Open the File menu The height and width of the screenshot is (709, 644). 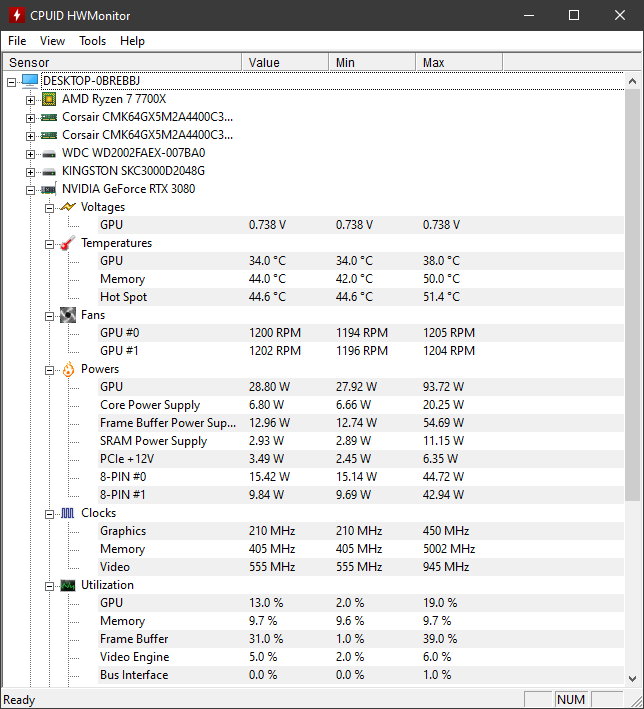(17, 41)
